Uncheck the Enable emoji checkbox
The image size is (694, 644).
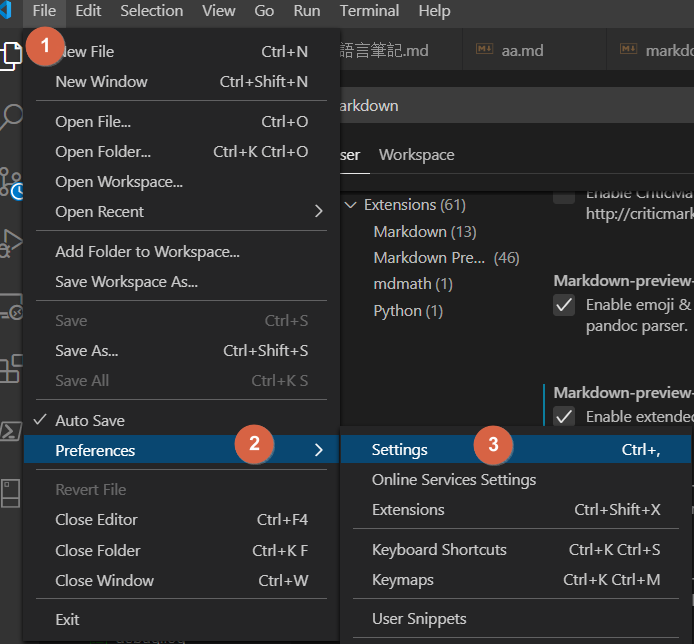565,304
